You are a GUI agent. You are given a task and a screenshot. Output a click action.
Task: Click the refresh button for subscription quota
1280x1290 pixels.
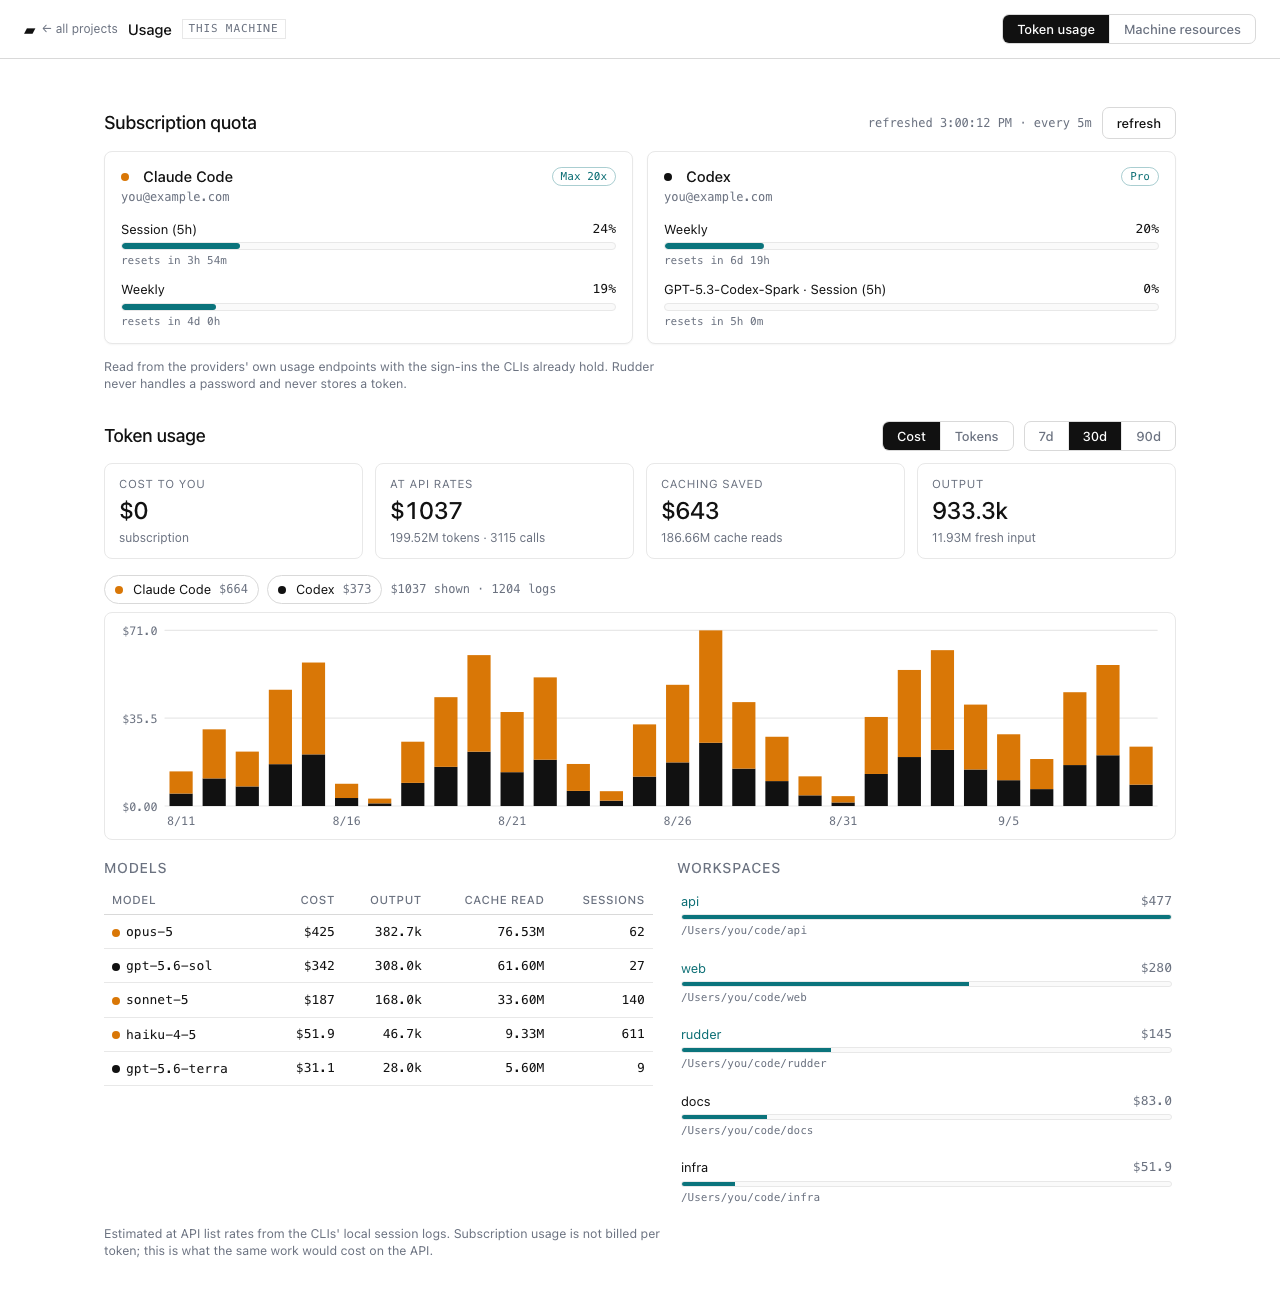(1138, 123)
